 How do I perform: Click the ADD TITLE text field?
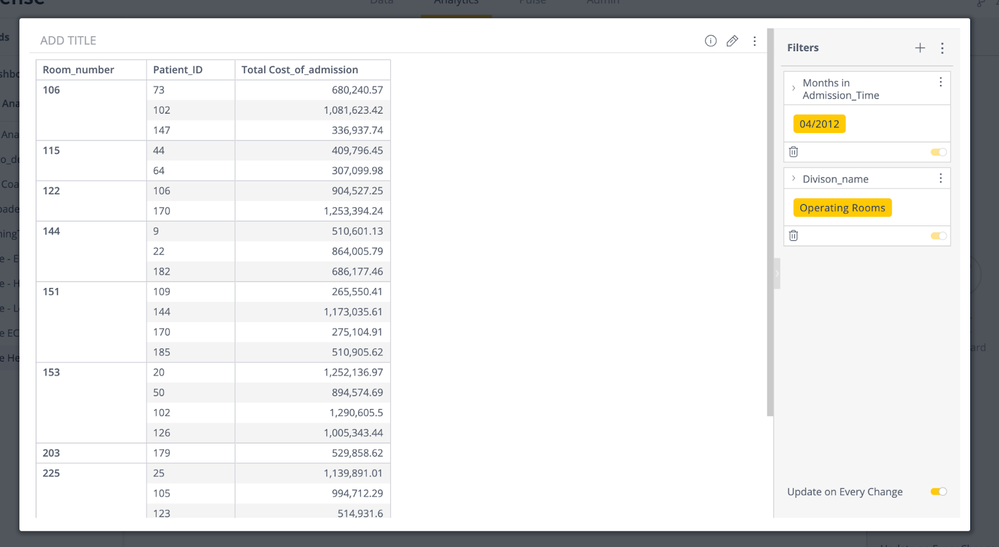pos(69,41)
